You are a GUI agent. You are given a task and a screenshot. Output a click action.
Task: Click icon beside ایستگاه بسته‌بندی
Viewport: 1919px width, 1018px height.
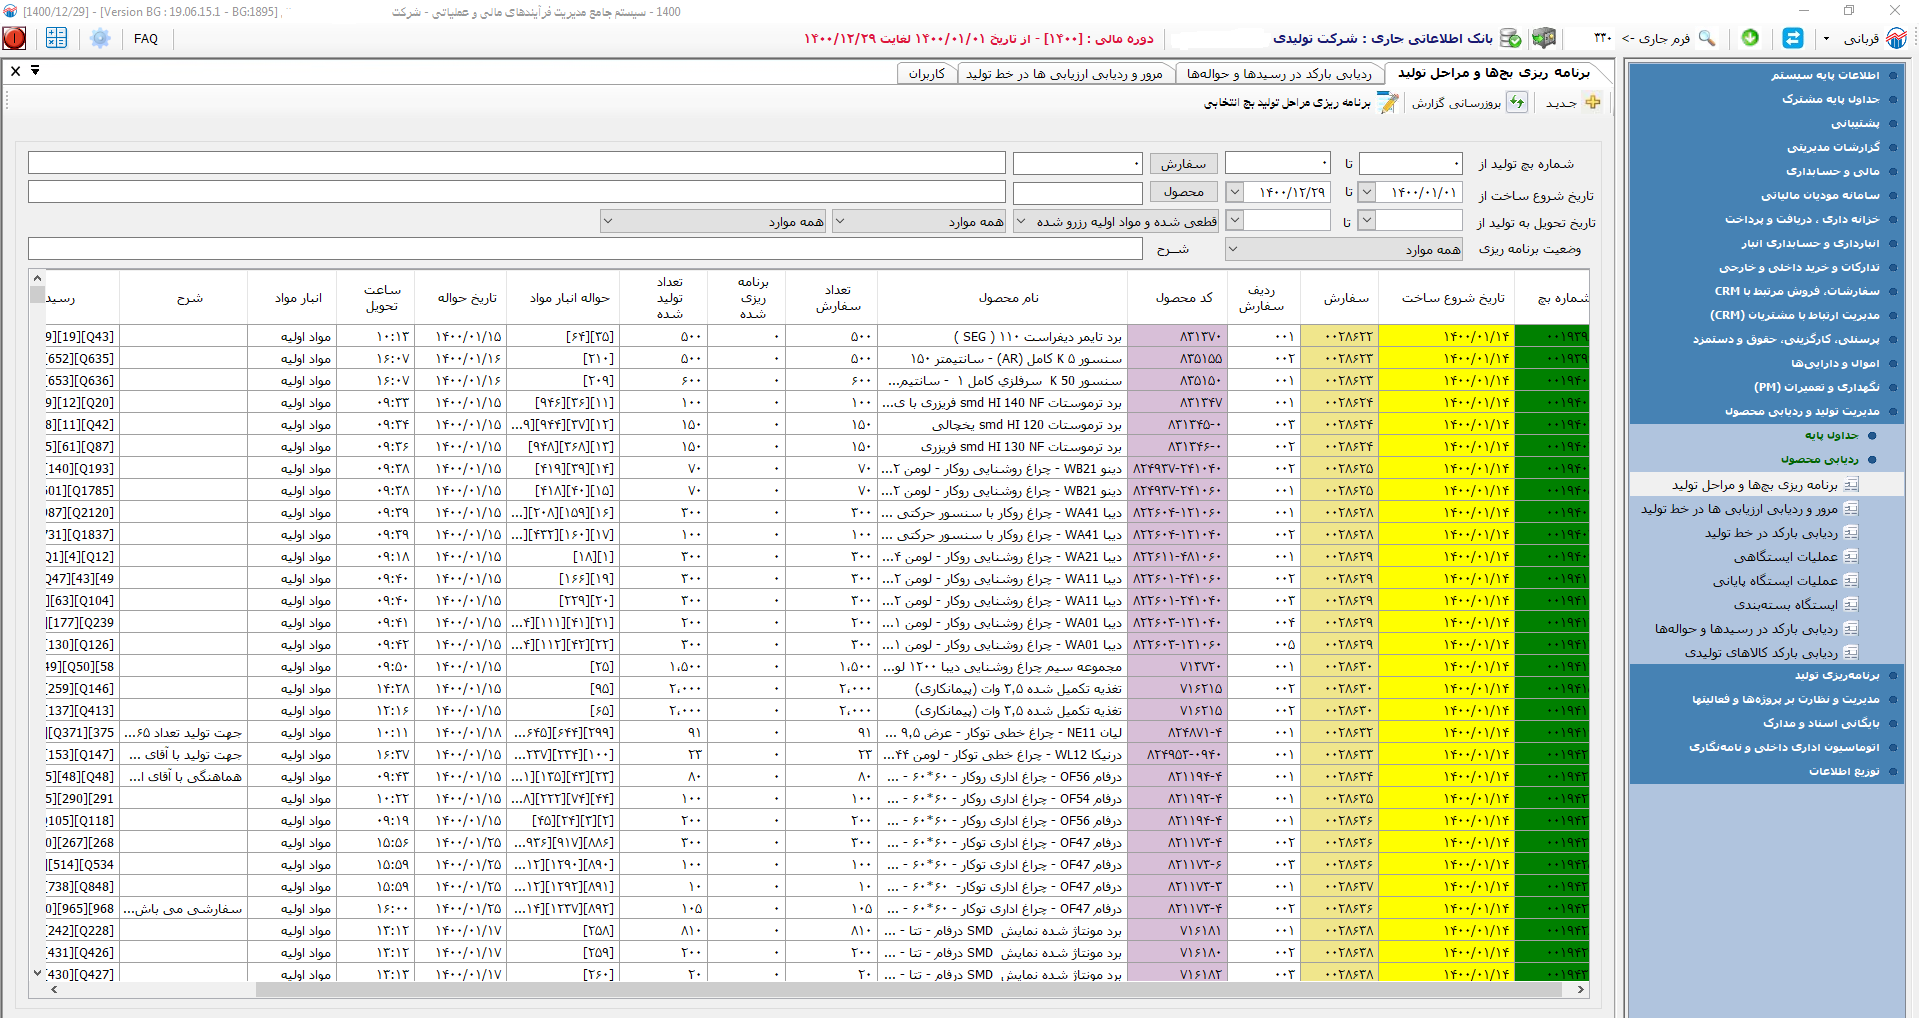point(1851,605)
